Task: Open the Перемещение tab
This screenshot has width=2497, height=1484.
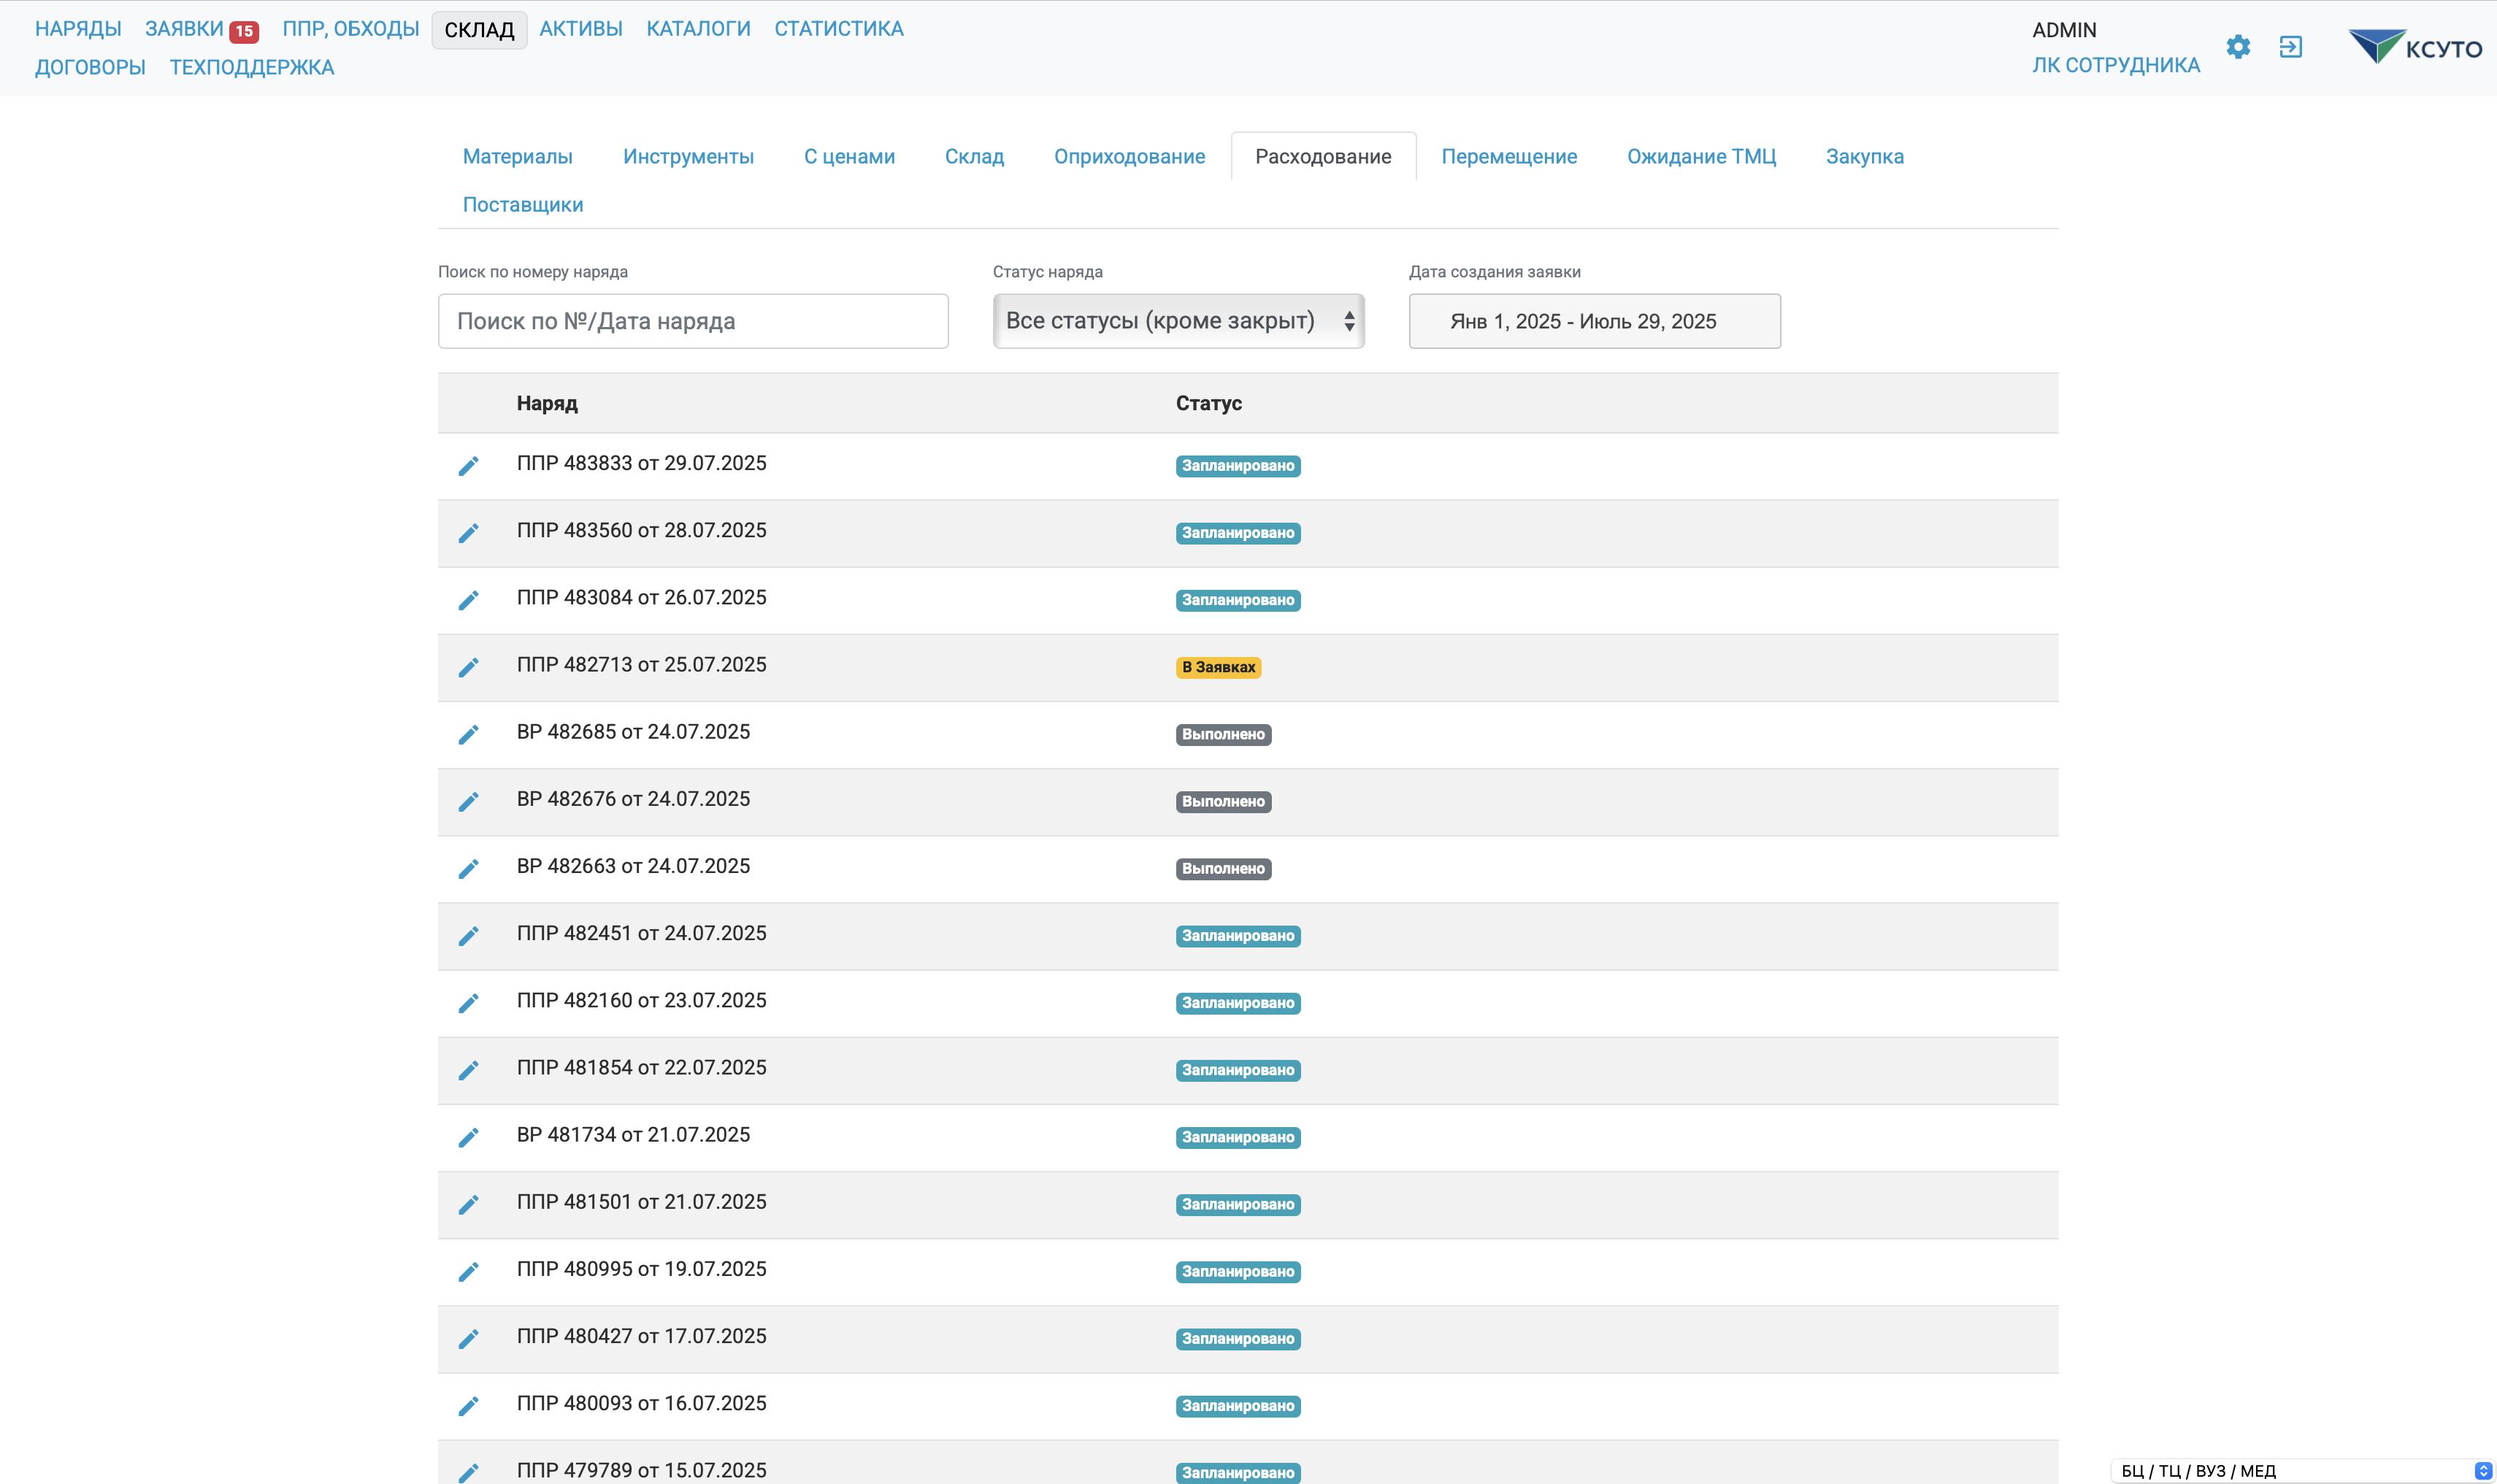Action: (x=1508, y=157)
